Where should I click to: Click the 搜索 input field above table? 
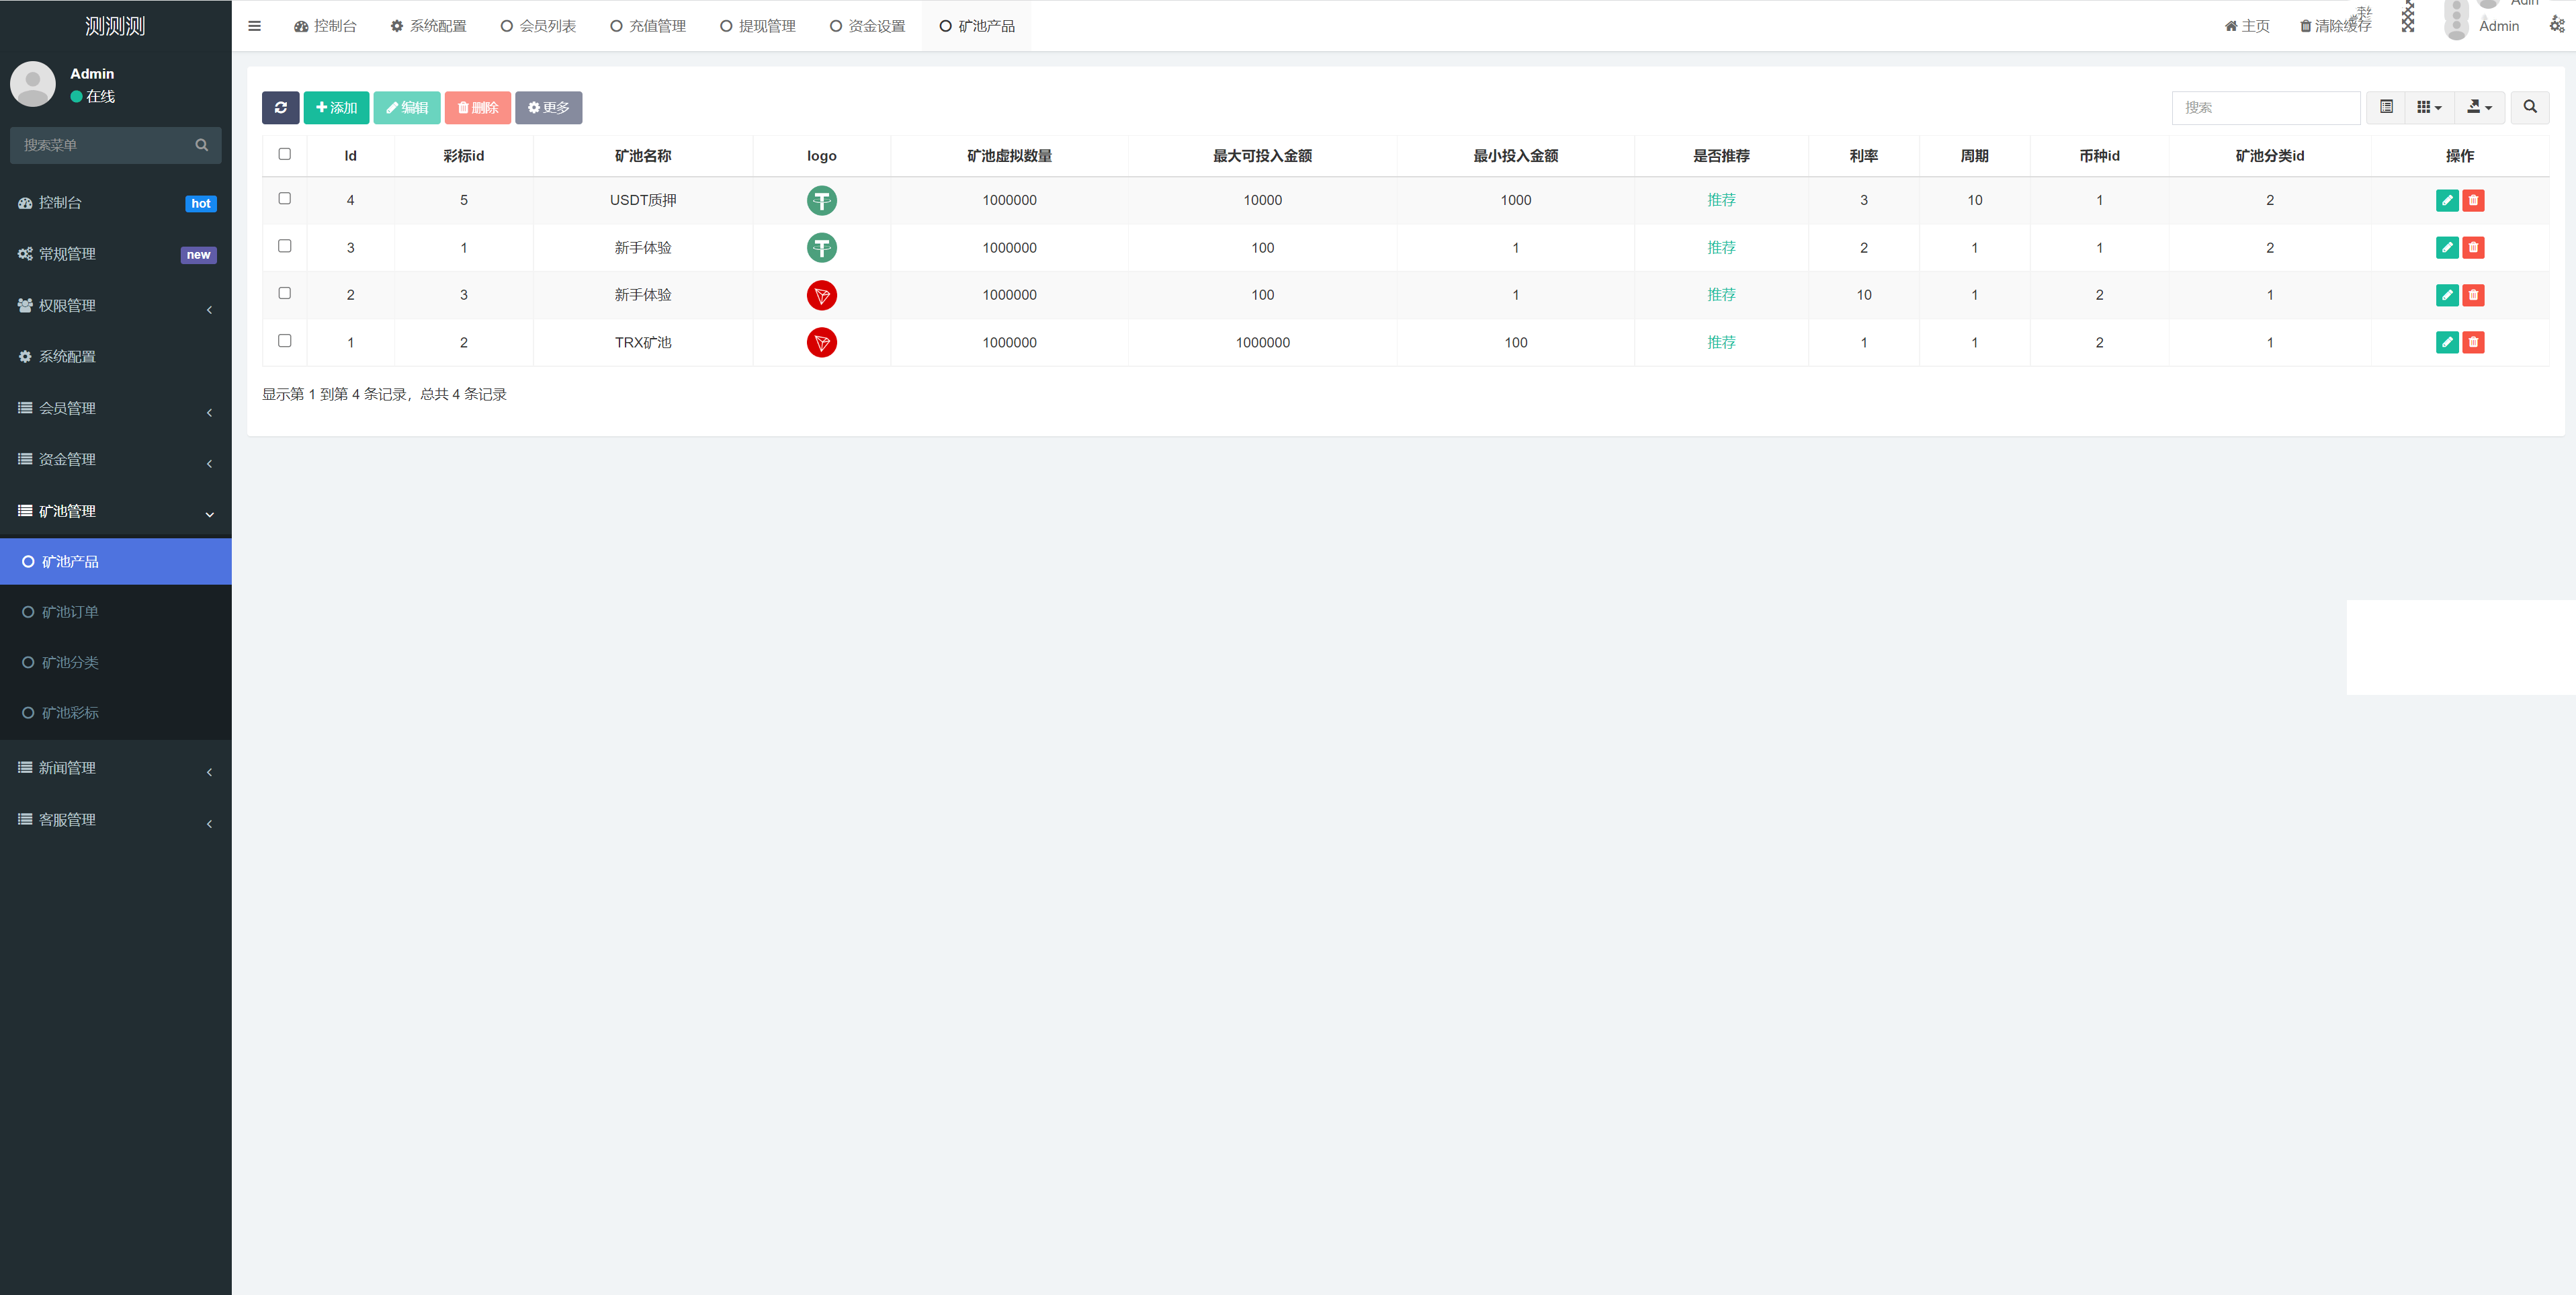(x=2265, y=107)
